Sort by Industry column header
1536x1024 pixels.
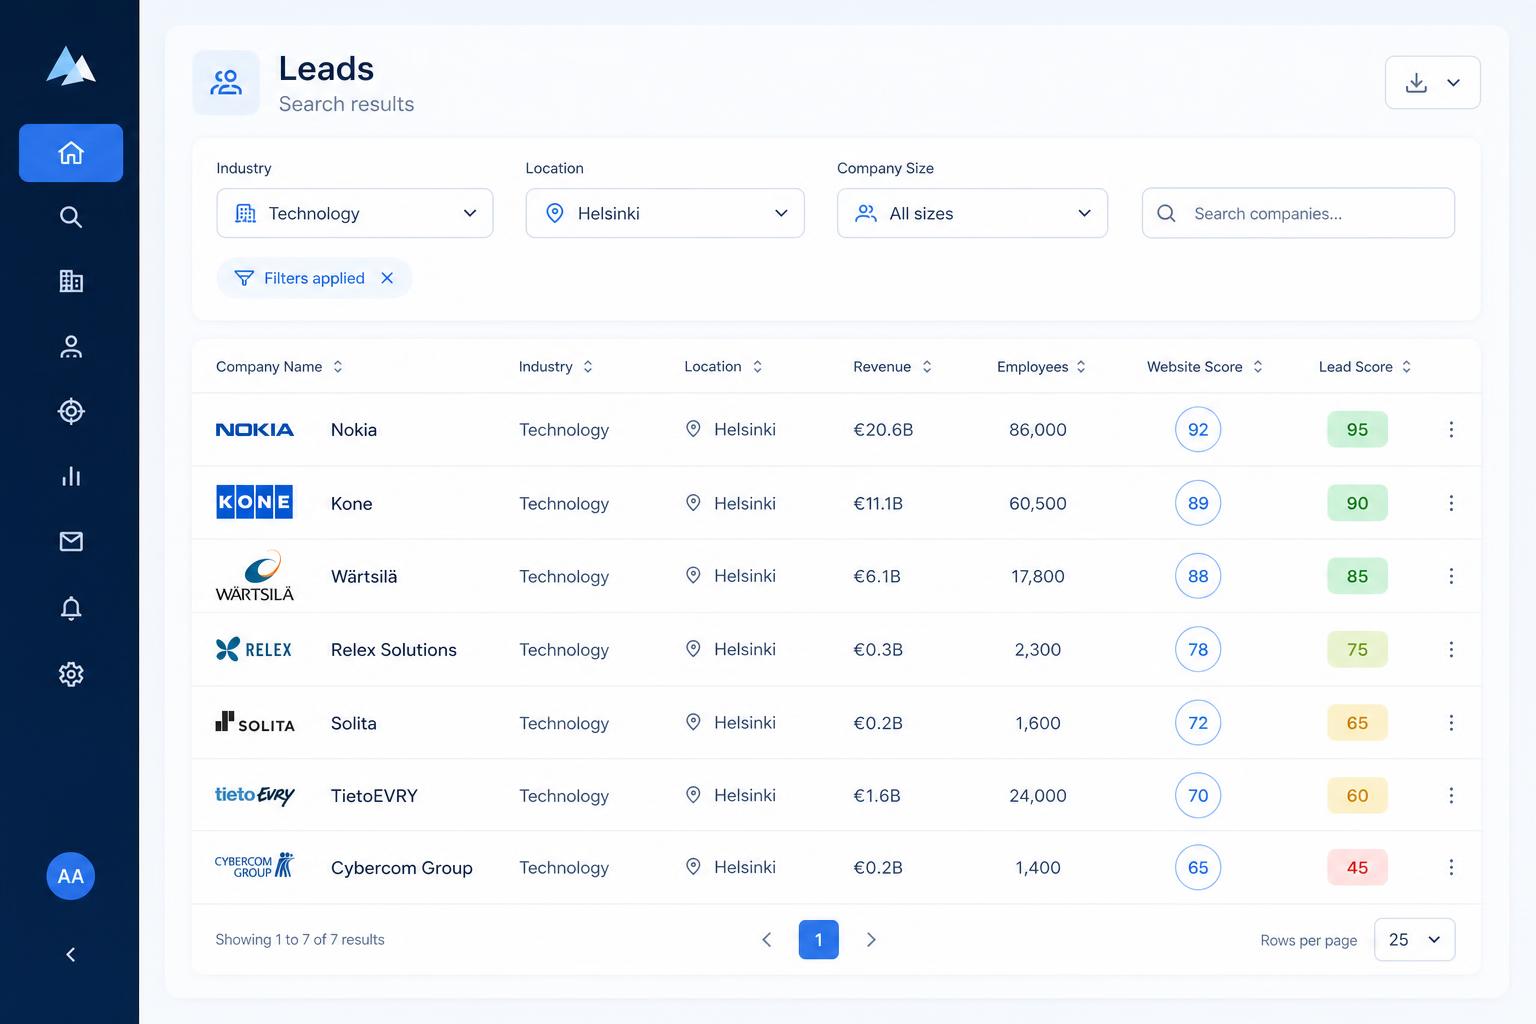556,367
